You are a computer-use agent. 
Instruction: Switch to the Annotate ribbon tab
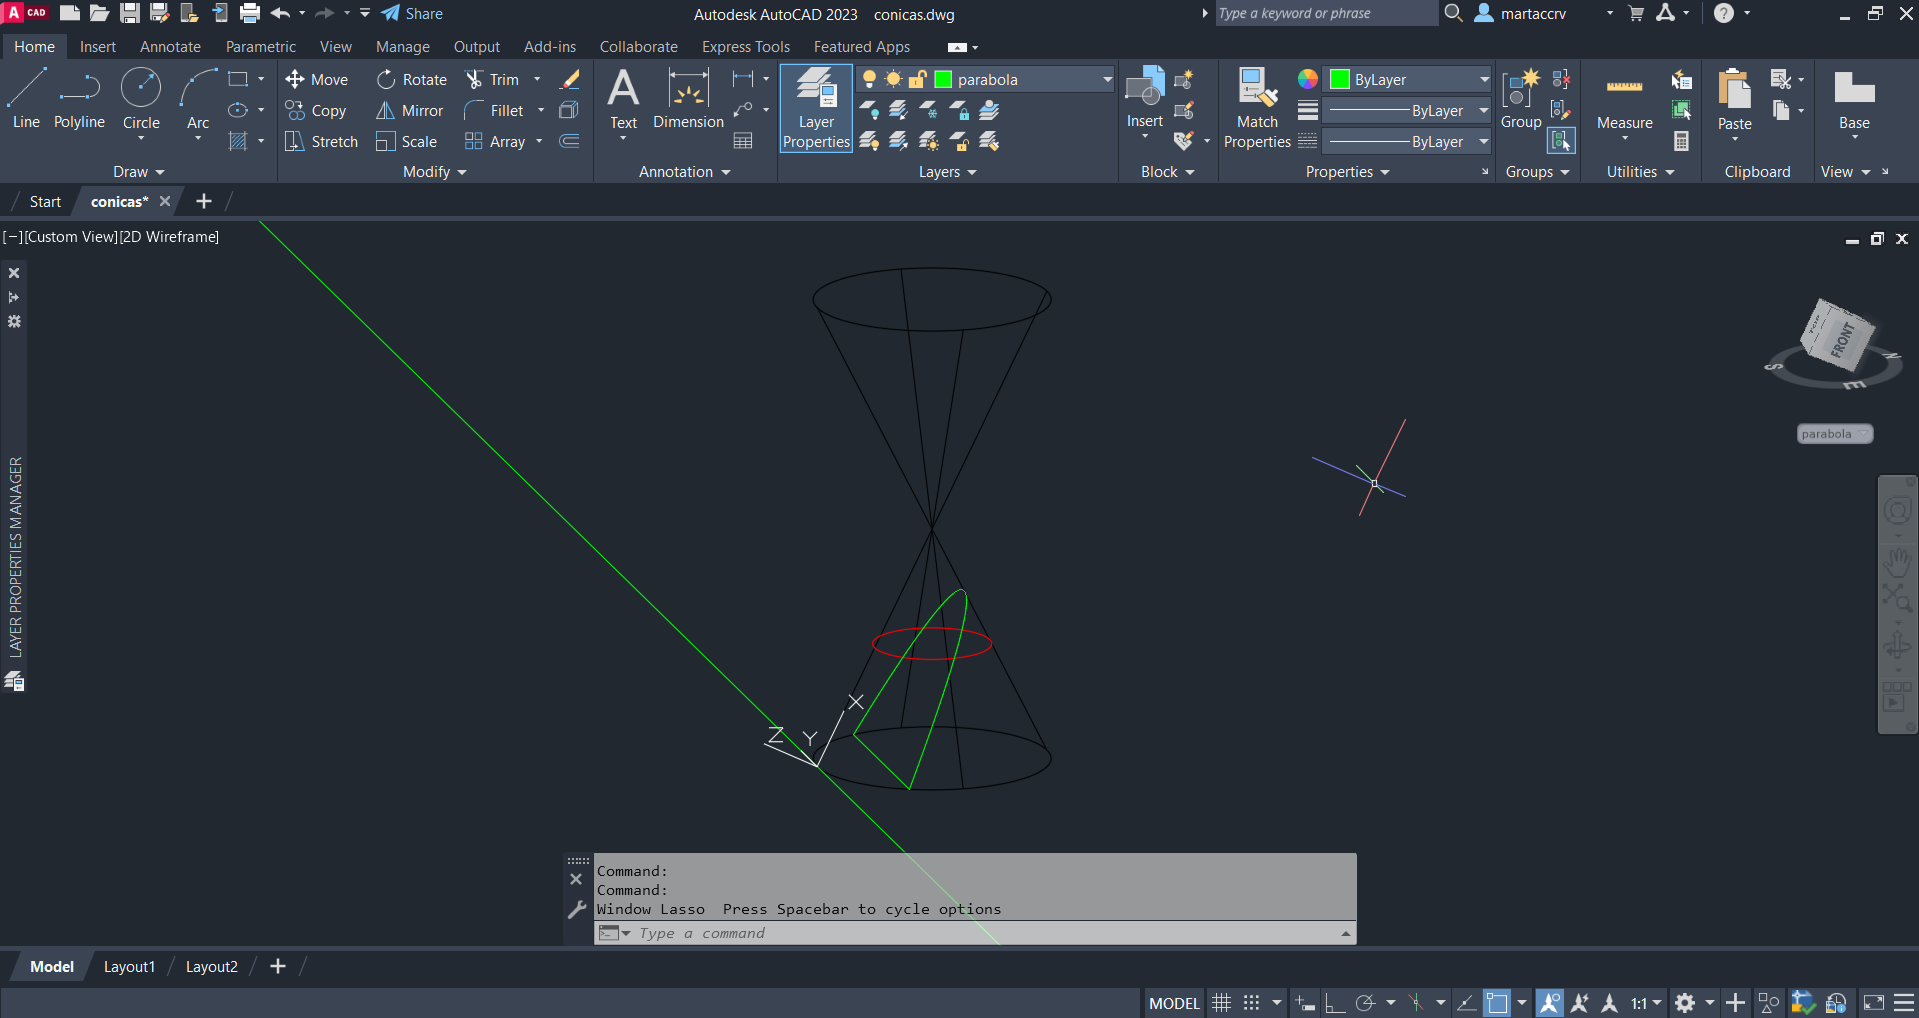[170, 47]
